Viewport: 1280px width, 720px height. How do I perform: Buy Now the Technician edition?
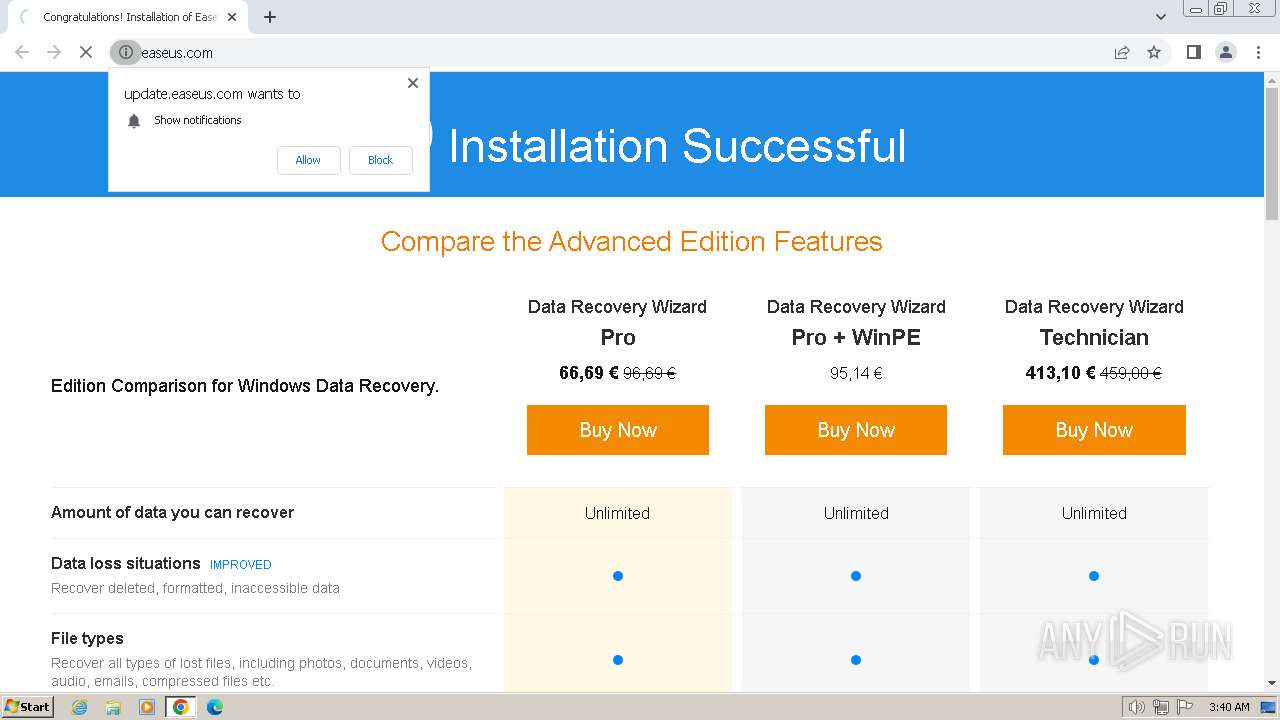[x=1093, y=430]
